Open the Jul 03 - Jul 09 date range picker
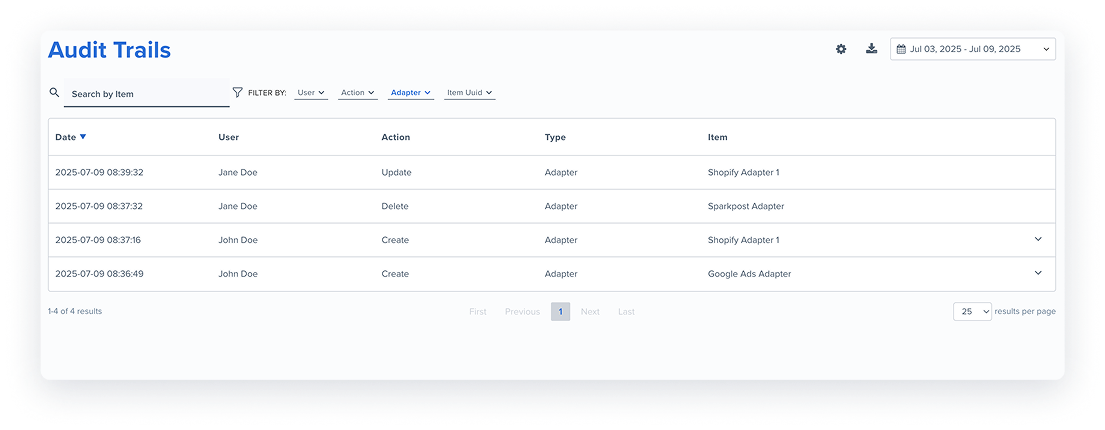This screenshot has width=1105, height=430. pos(973,49)
